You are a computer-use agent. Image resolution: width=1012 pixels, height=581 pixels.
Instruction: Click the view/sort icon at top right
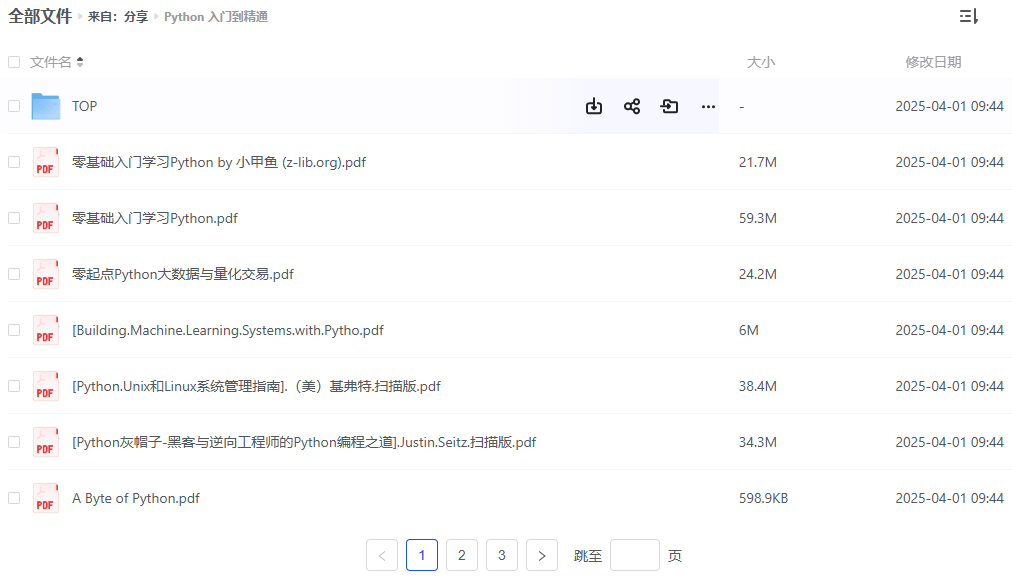[968, 17]
